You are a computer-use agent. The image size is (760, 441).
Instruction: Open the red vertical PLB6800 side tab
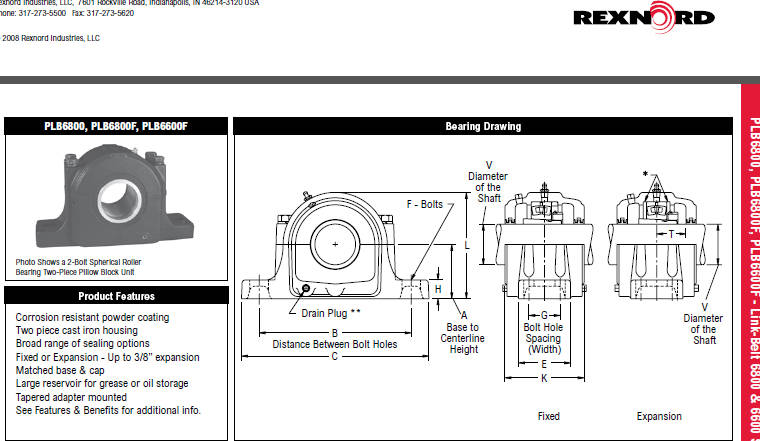pos(750,270)
